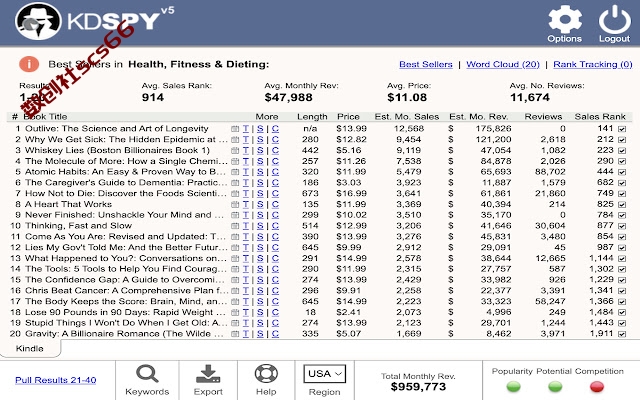Click S link for Gravity row
Screen dimensions: 640x400
pos(260,334)
